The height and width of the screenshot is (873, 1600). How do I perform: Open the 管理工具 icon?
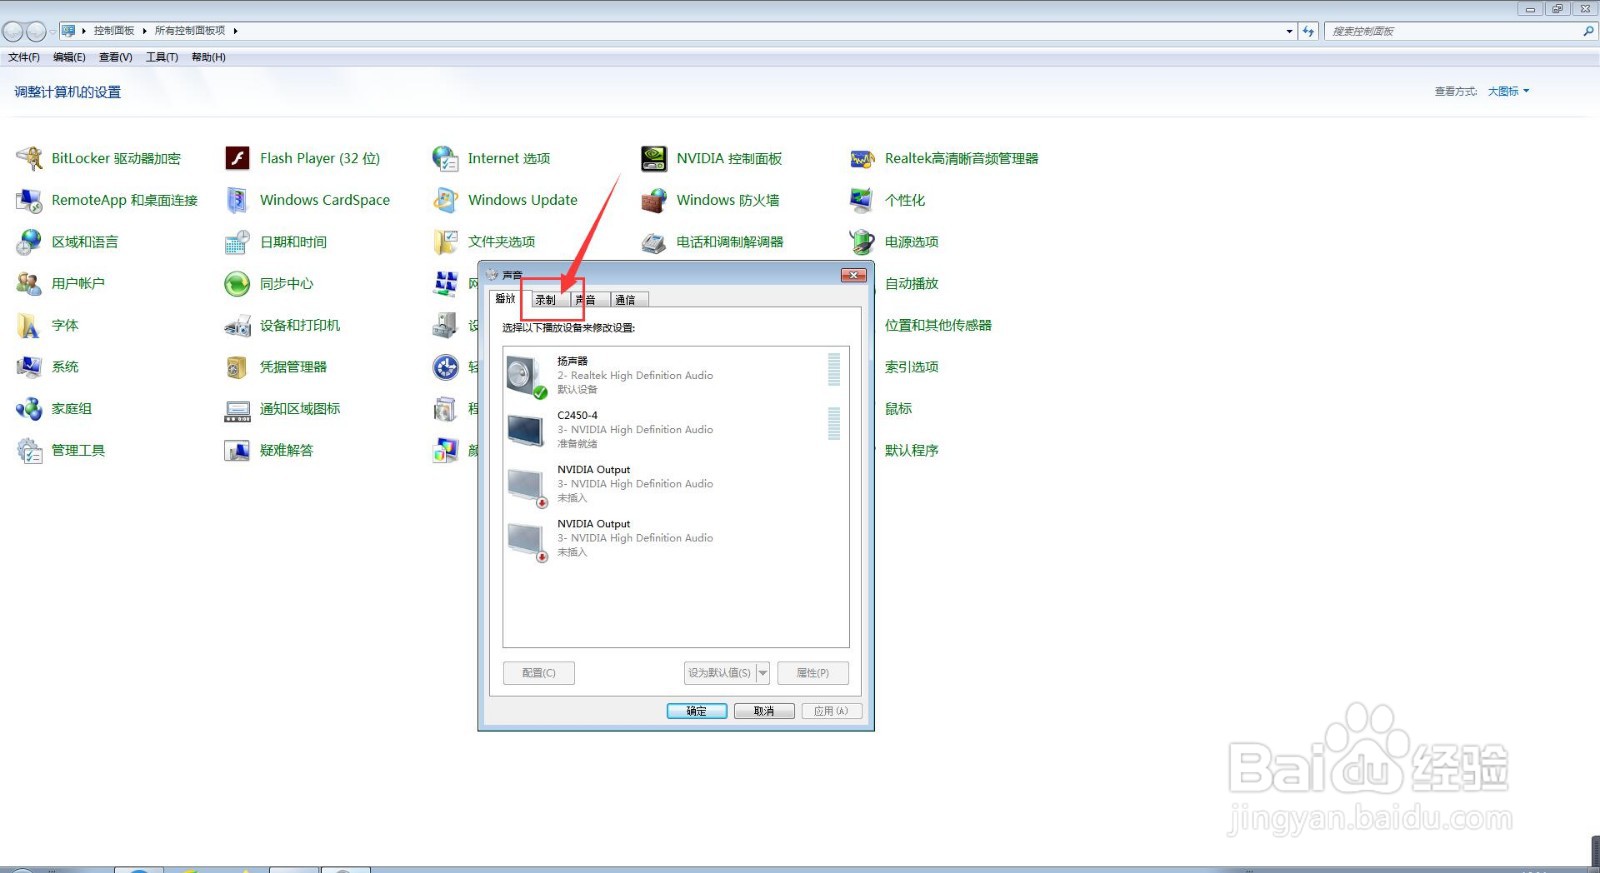click(30, 451)
